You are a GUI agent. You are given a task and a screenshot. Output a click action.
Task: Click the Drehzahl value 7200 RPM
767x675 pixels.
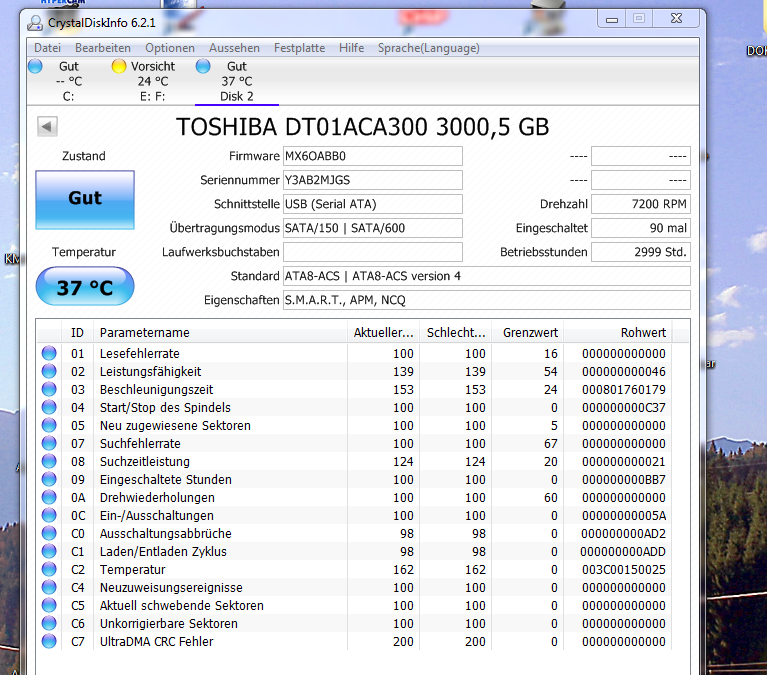click(641, 204)
